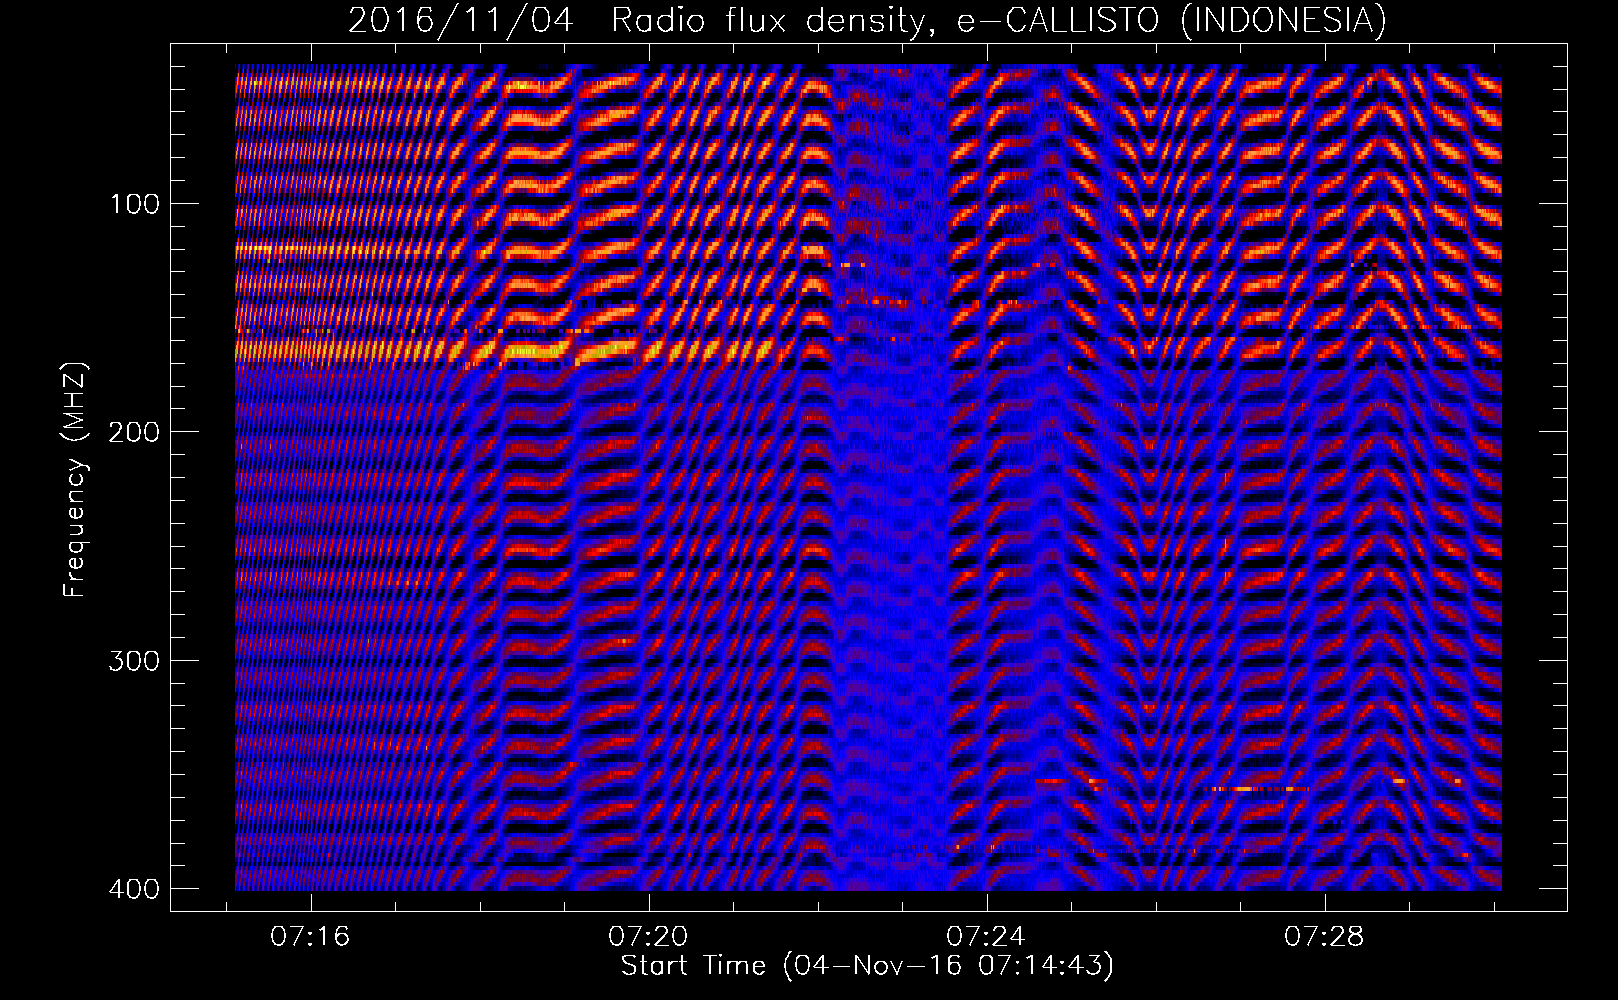The height and width of the screenshot is (1000, 1618).
Task: Select the 300 frequency tick label
Action: tap(134, 661)
